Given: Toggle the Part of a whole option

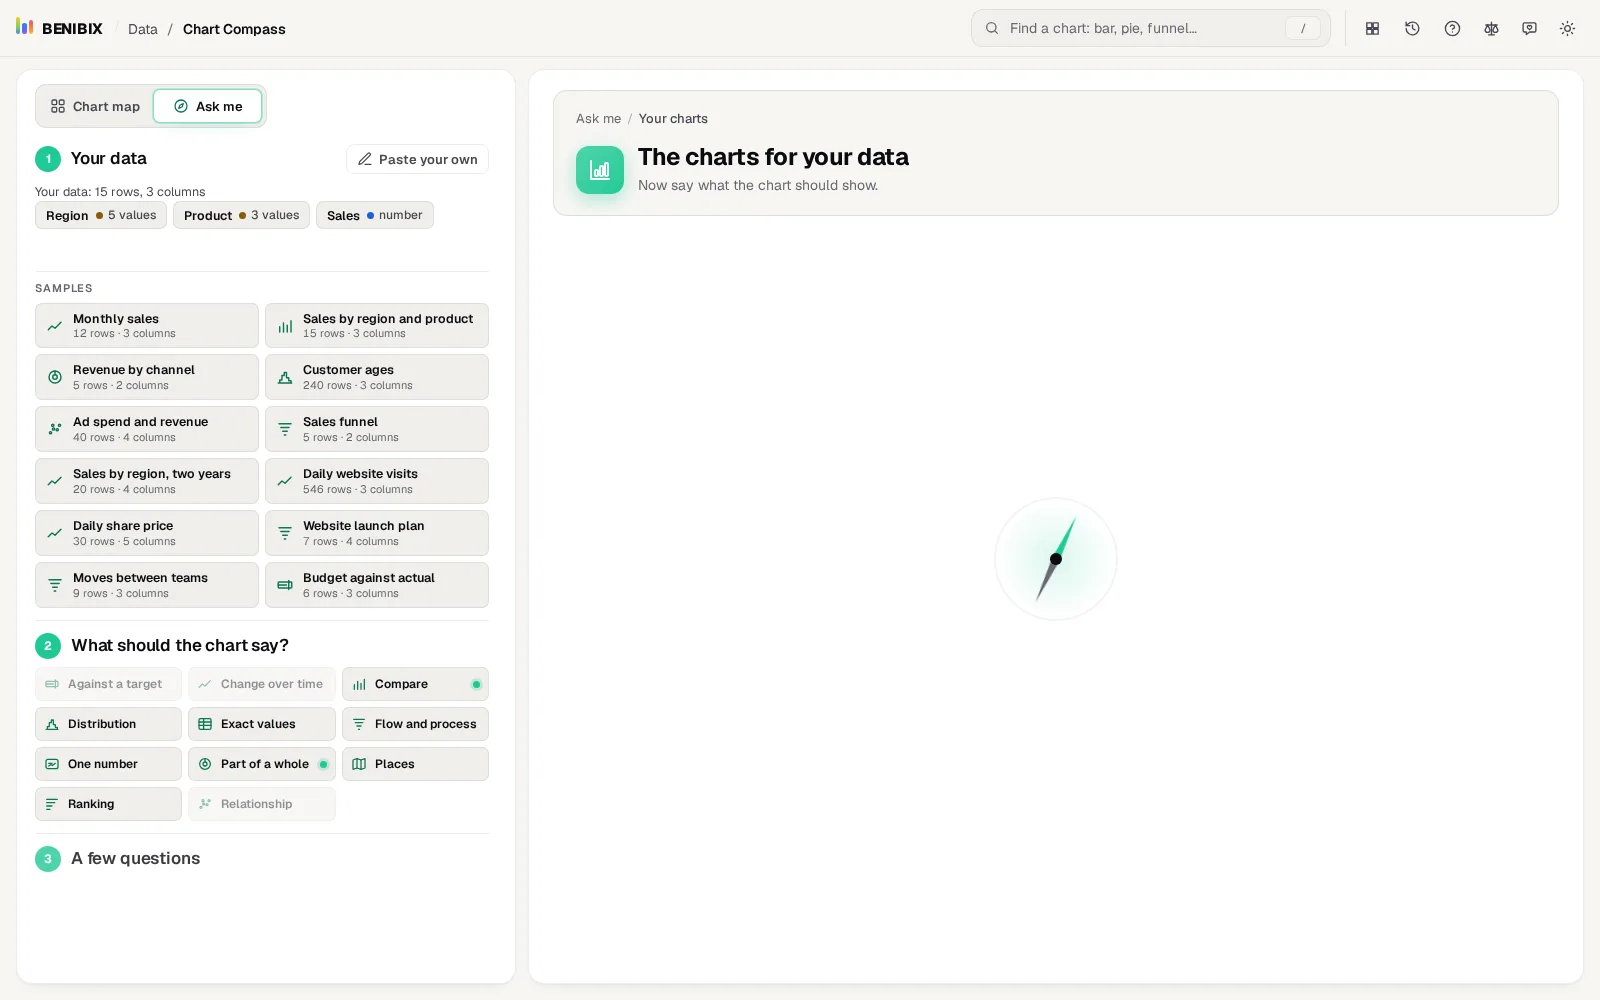Looking at the screenshot, I should click(262, 764).
